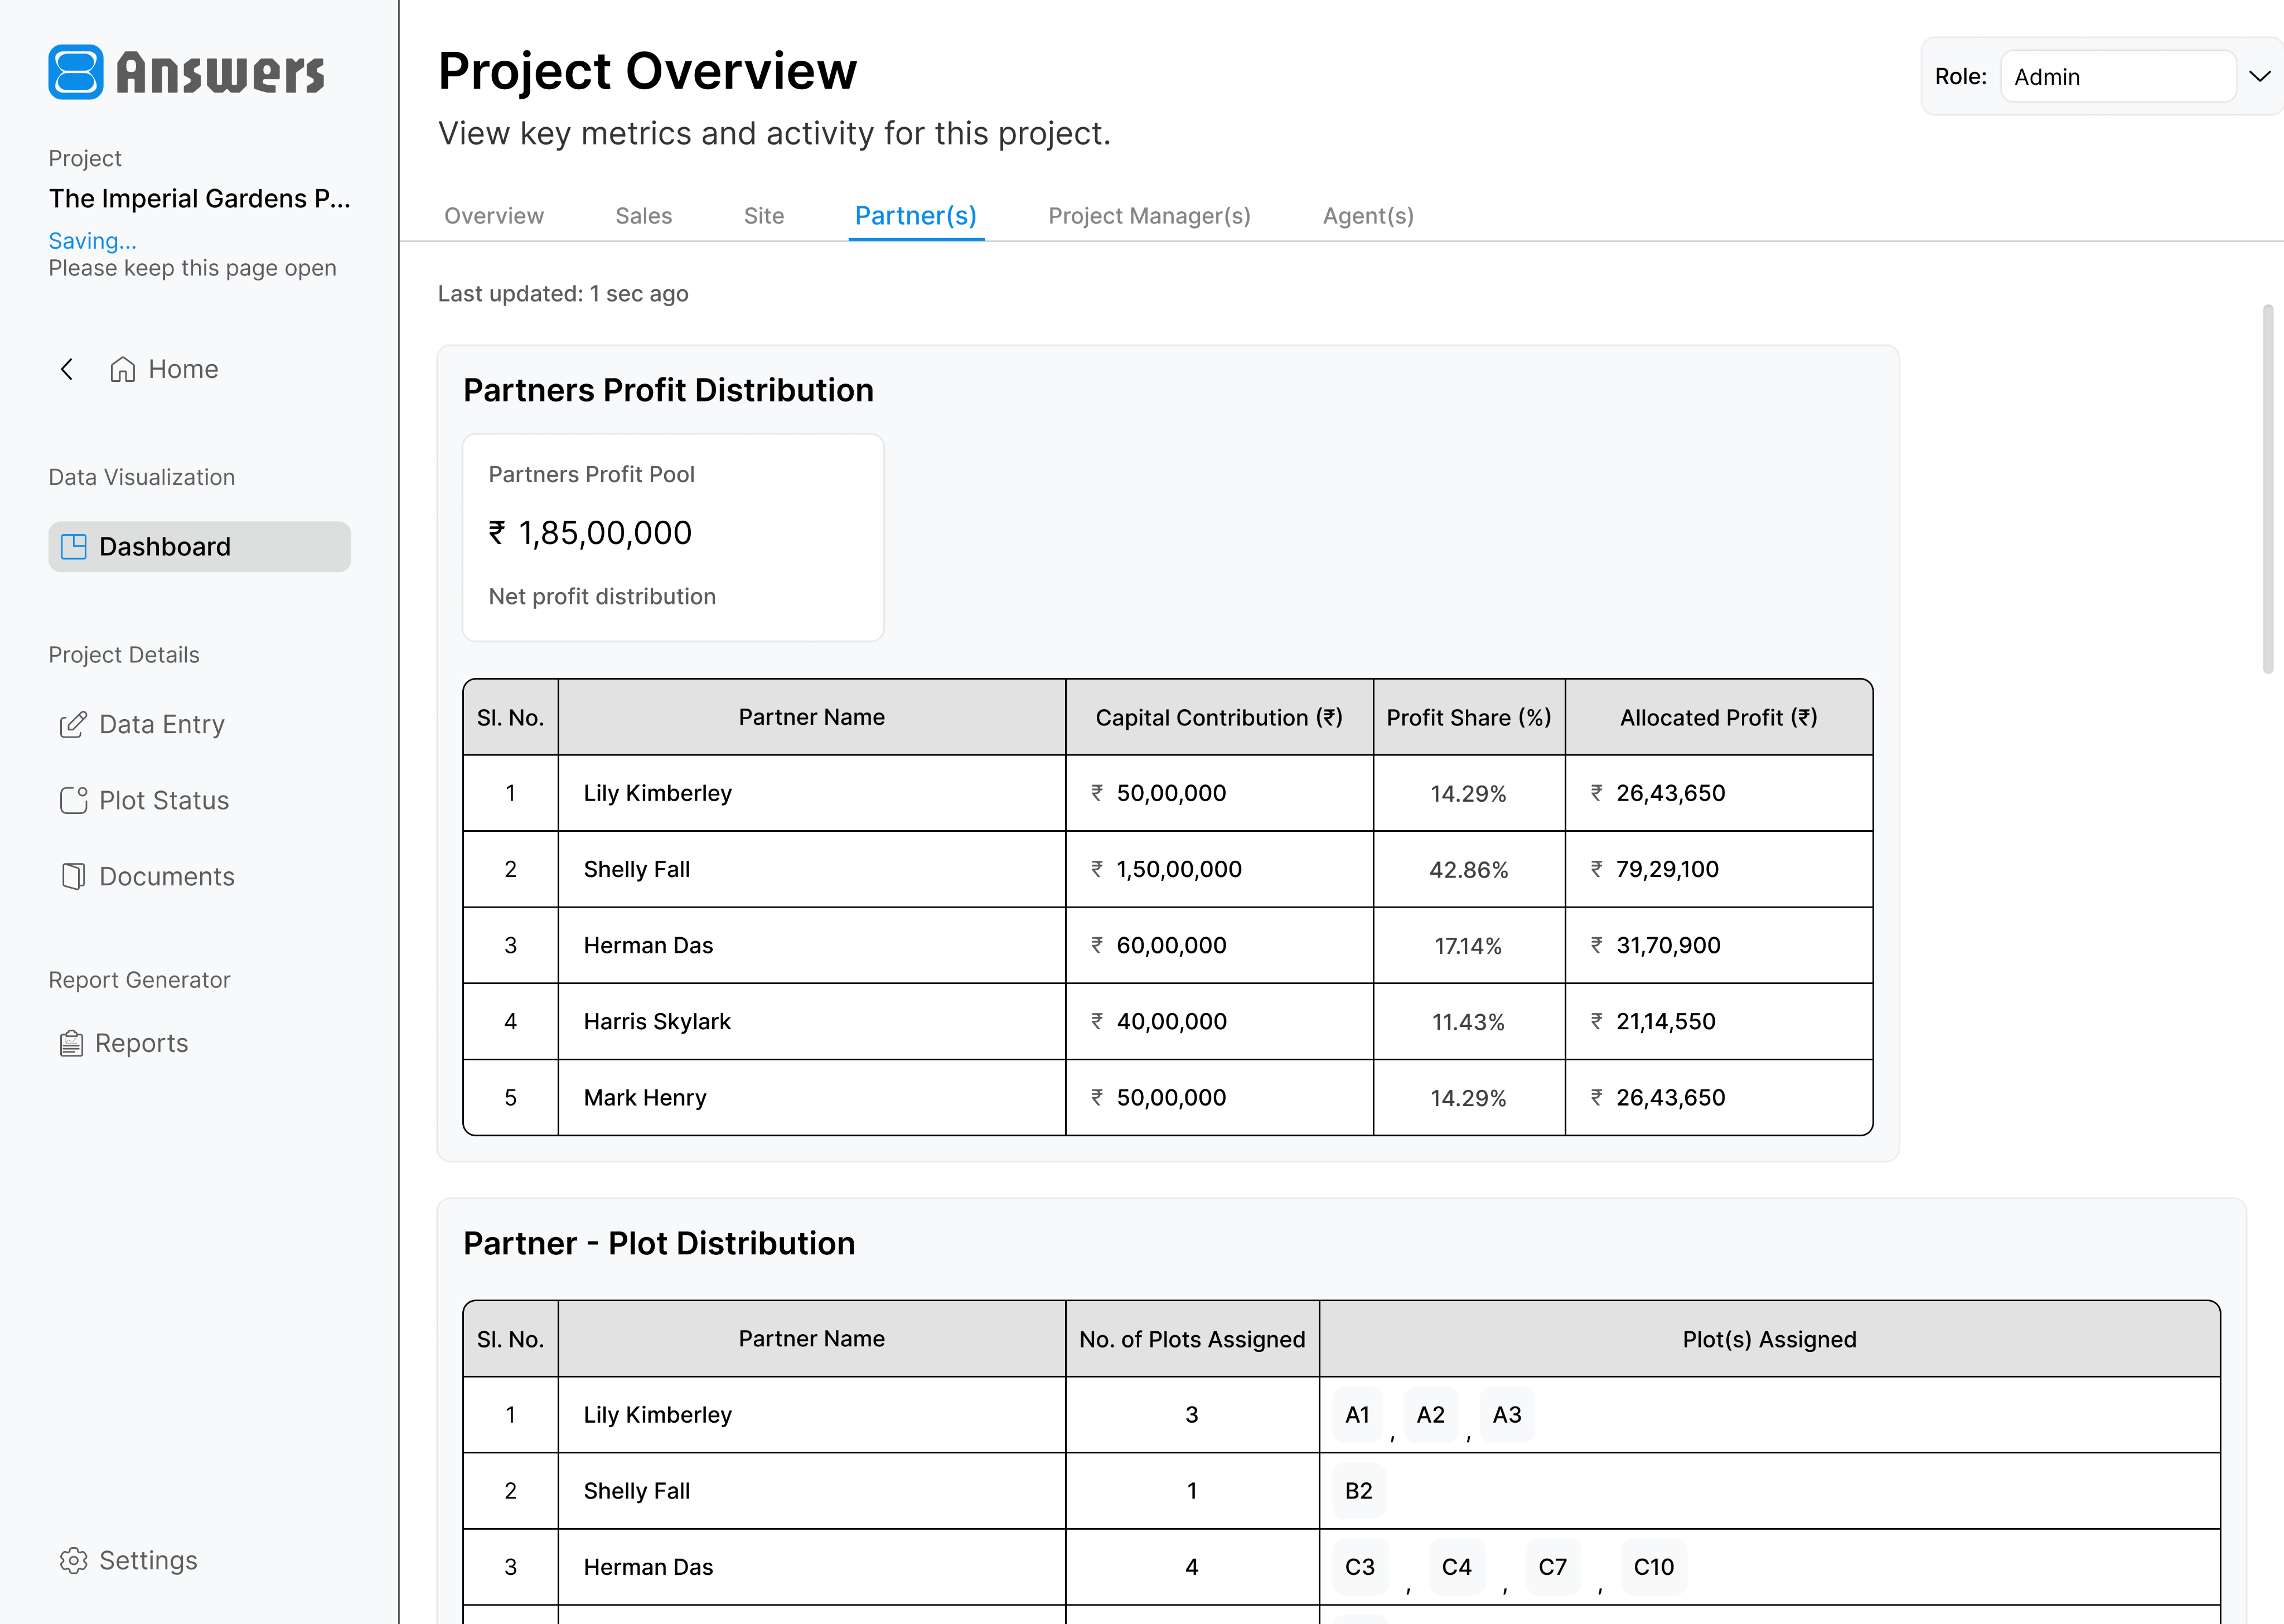Click the back chevron beside Home
2284x1624 pixels.
(x=67, y=369)
